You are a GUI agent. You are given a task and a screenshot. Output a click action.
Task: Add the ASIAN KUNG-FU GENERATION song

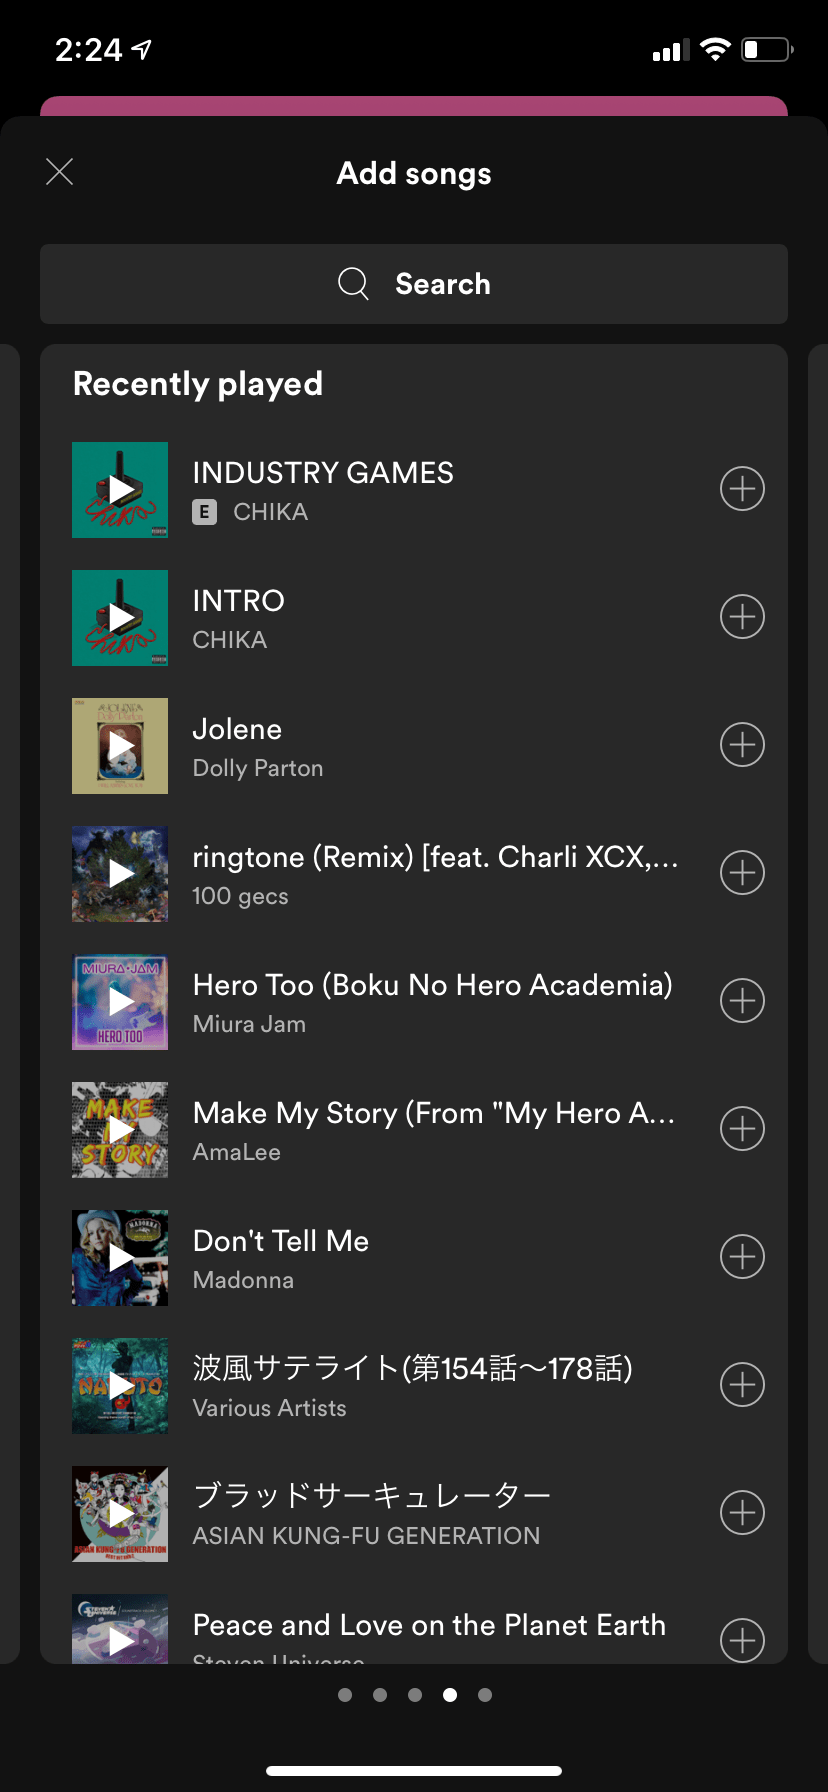point(742,1513)
